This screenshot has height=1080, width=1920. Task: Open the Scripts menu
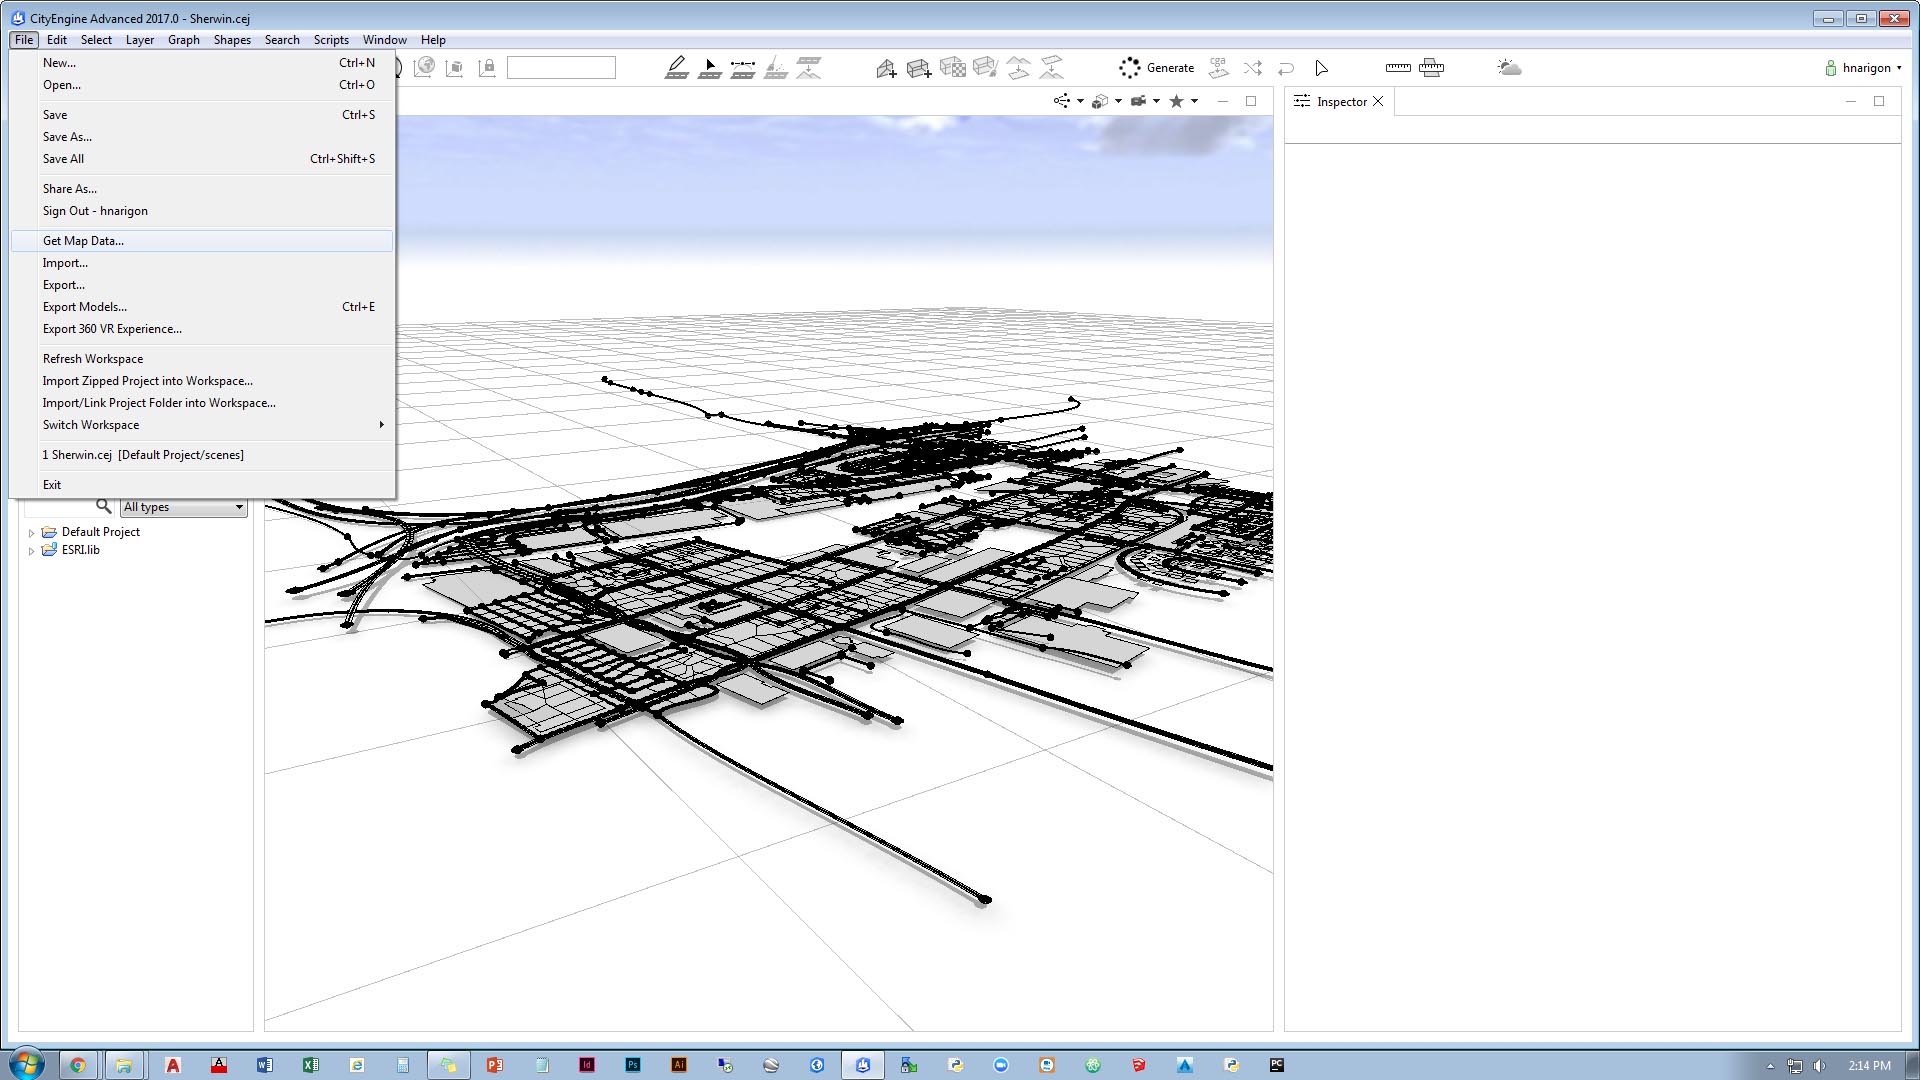coord(331,40)
